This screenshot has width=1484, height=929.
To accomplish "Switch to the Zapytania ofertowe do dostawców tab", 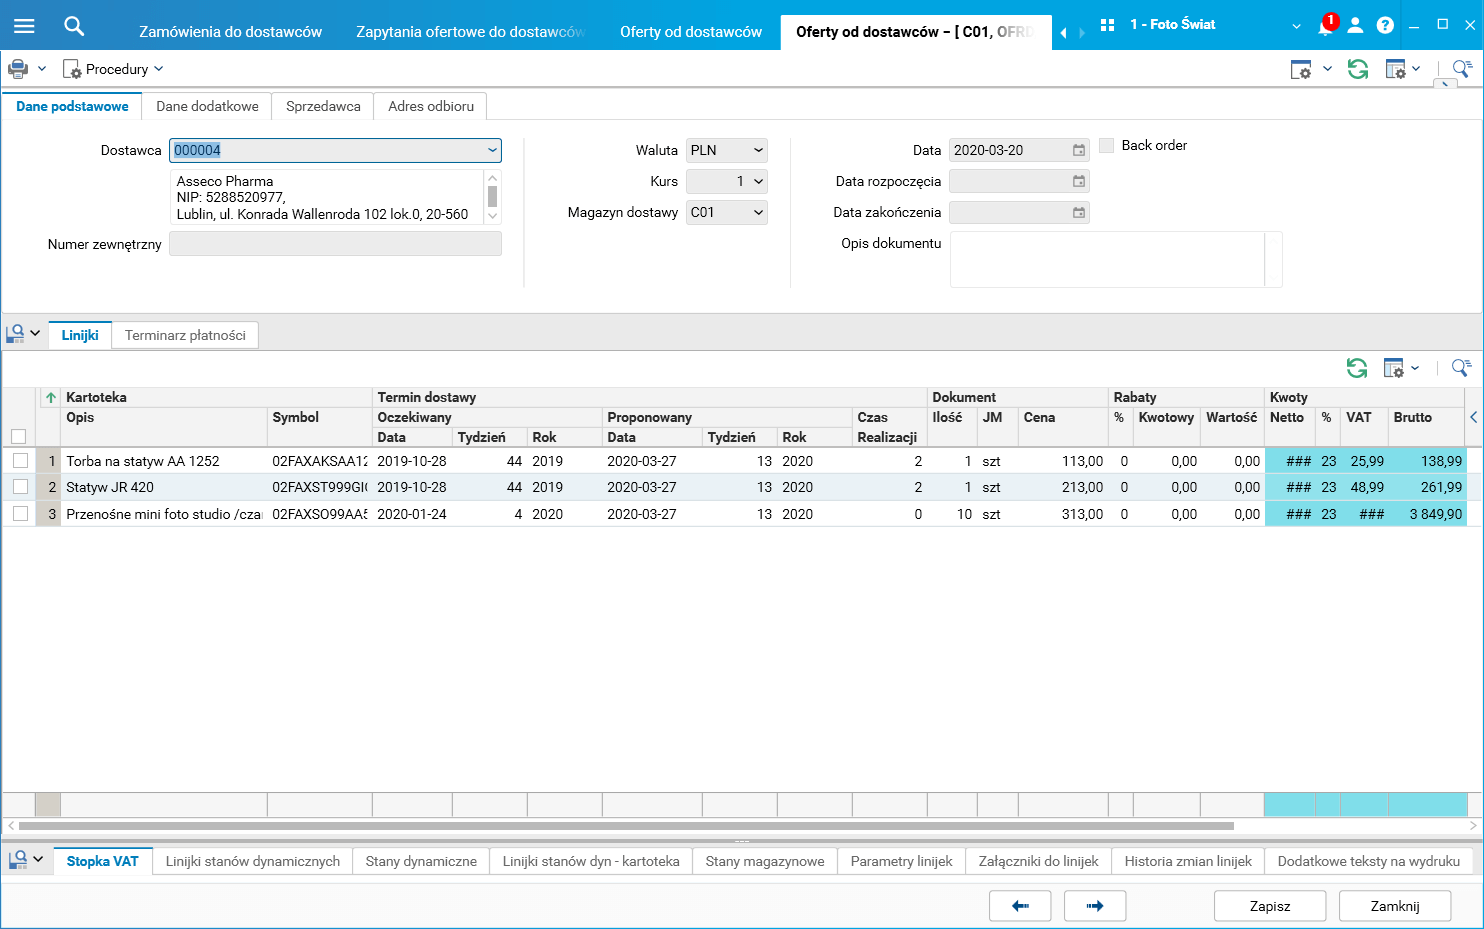I will [470, 32].
